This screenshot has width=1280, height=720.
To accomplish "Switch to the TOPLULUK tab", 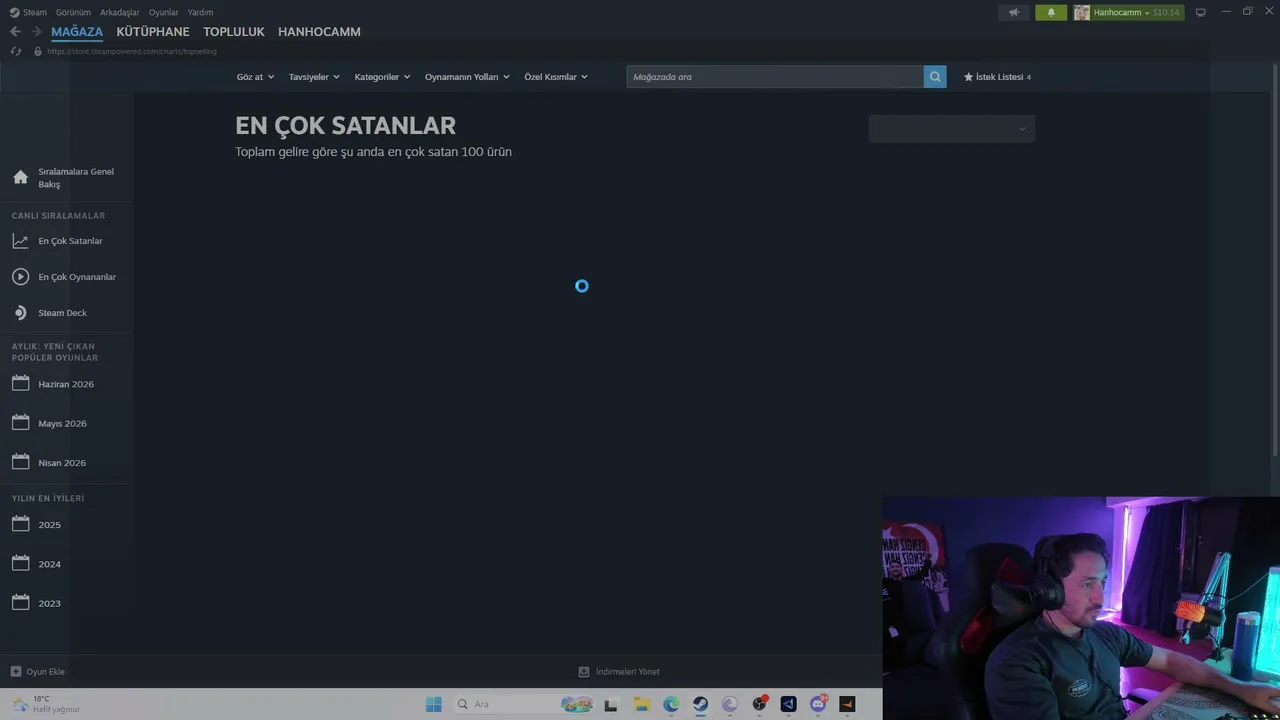I will tap(234, 32).
